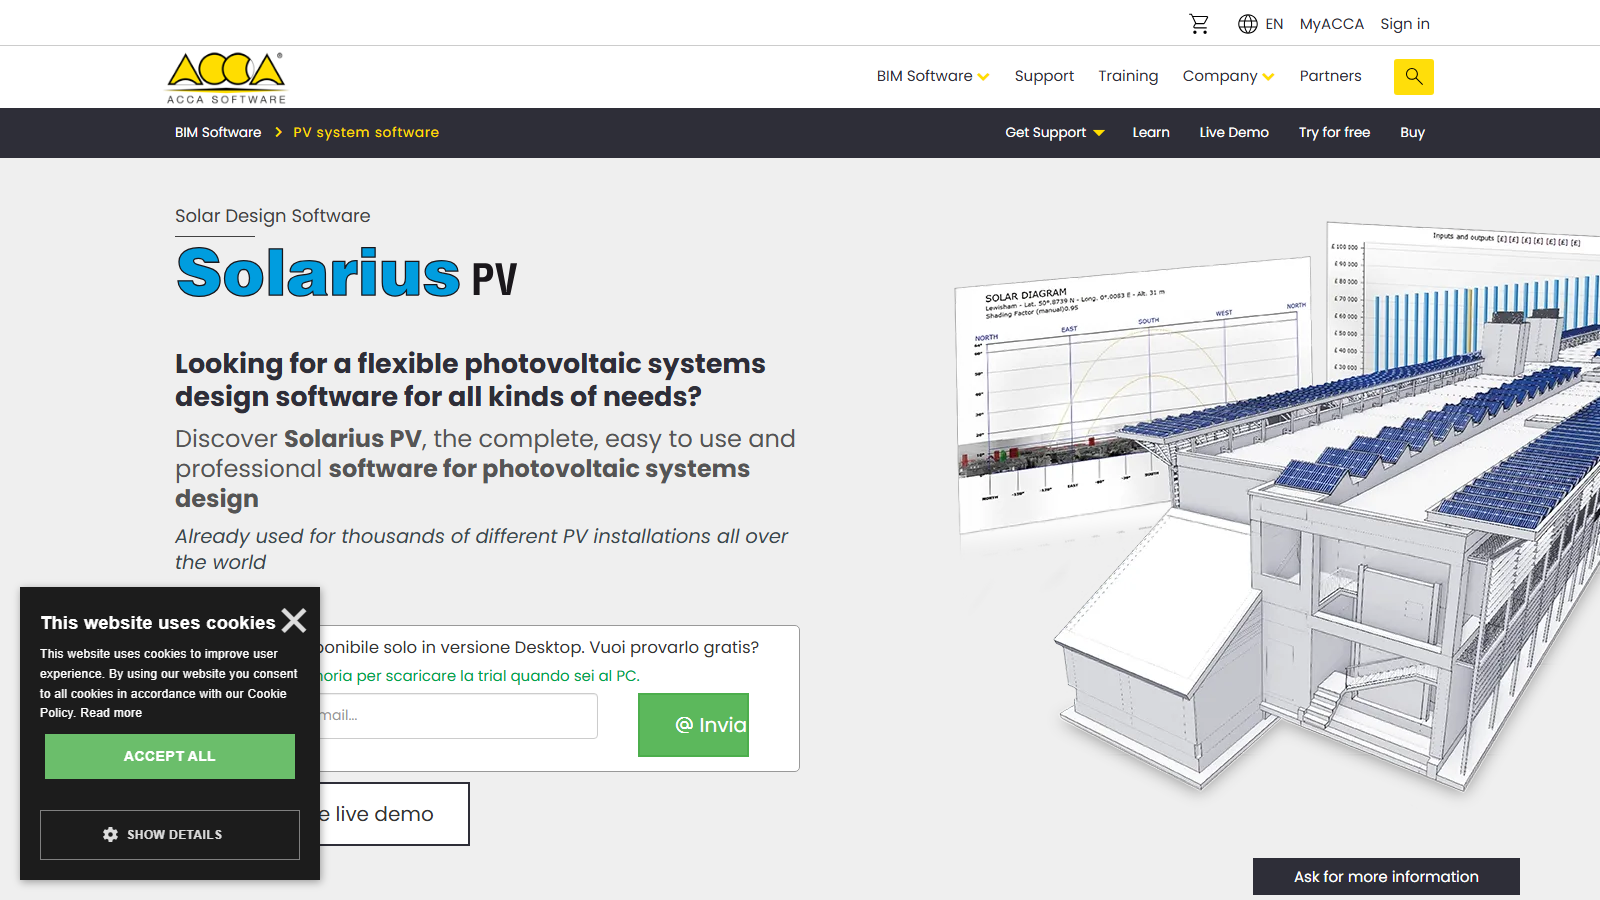Expand the Company dropdown menu
Image resolution: width=1600 pixels, height=900 pixels.
click(1228, 76)
